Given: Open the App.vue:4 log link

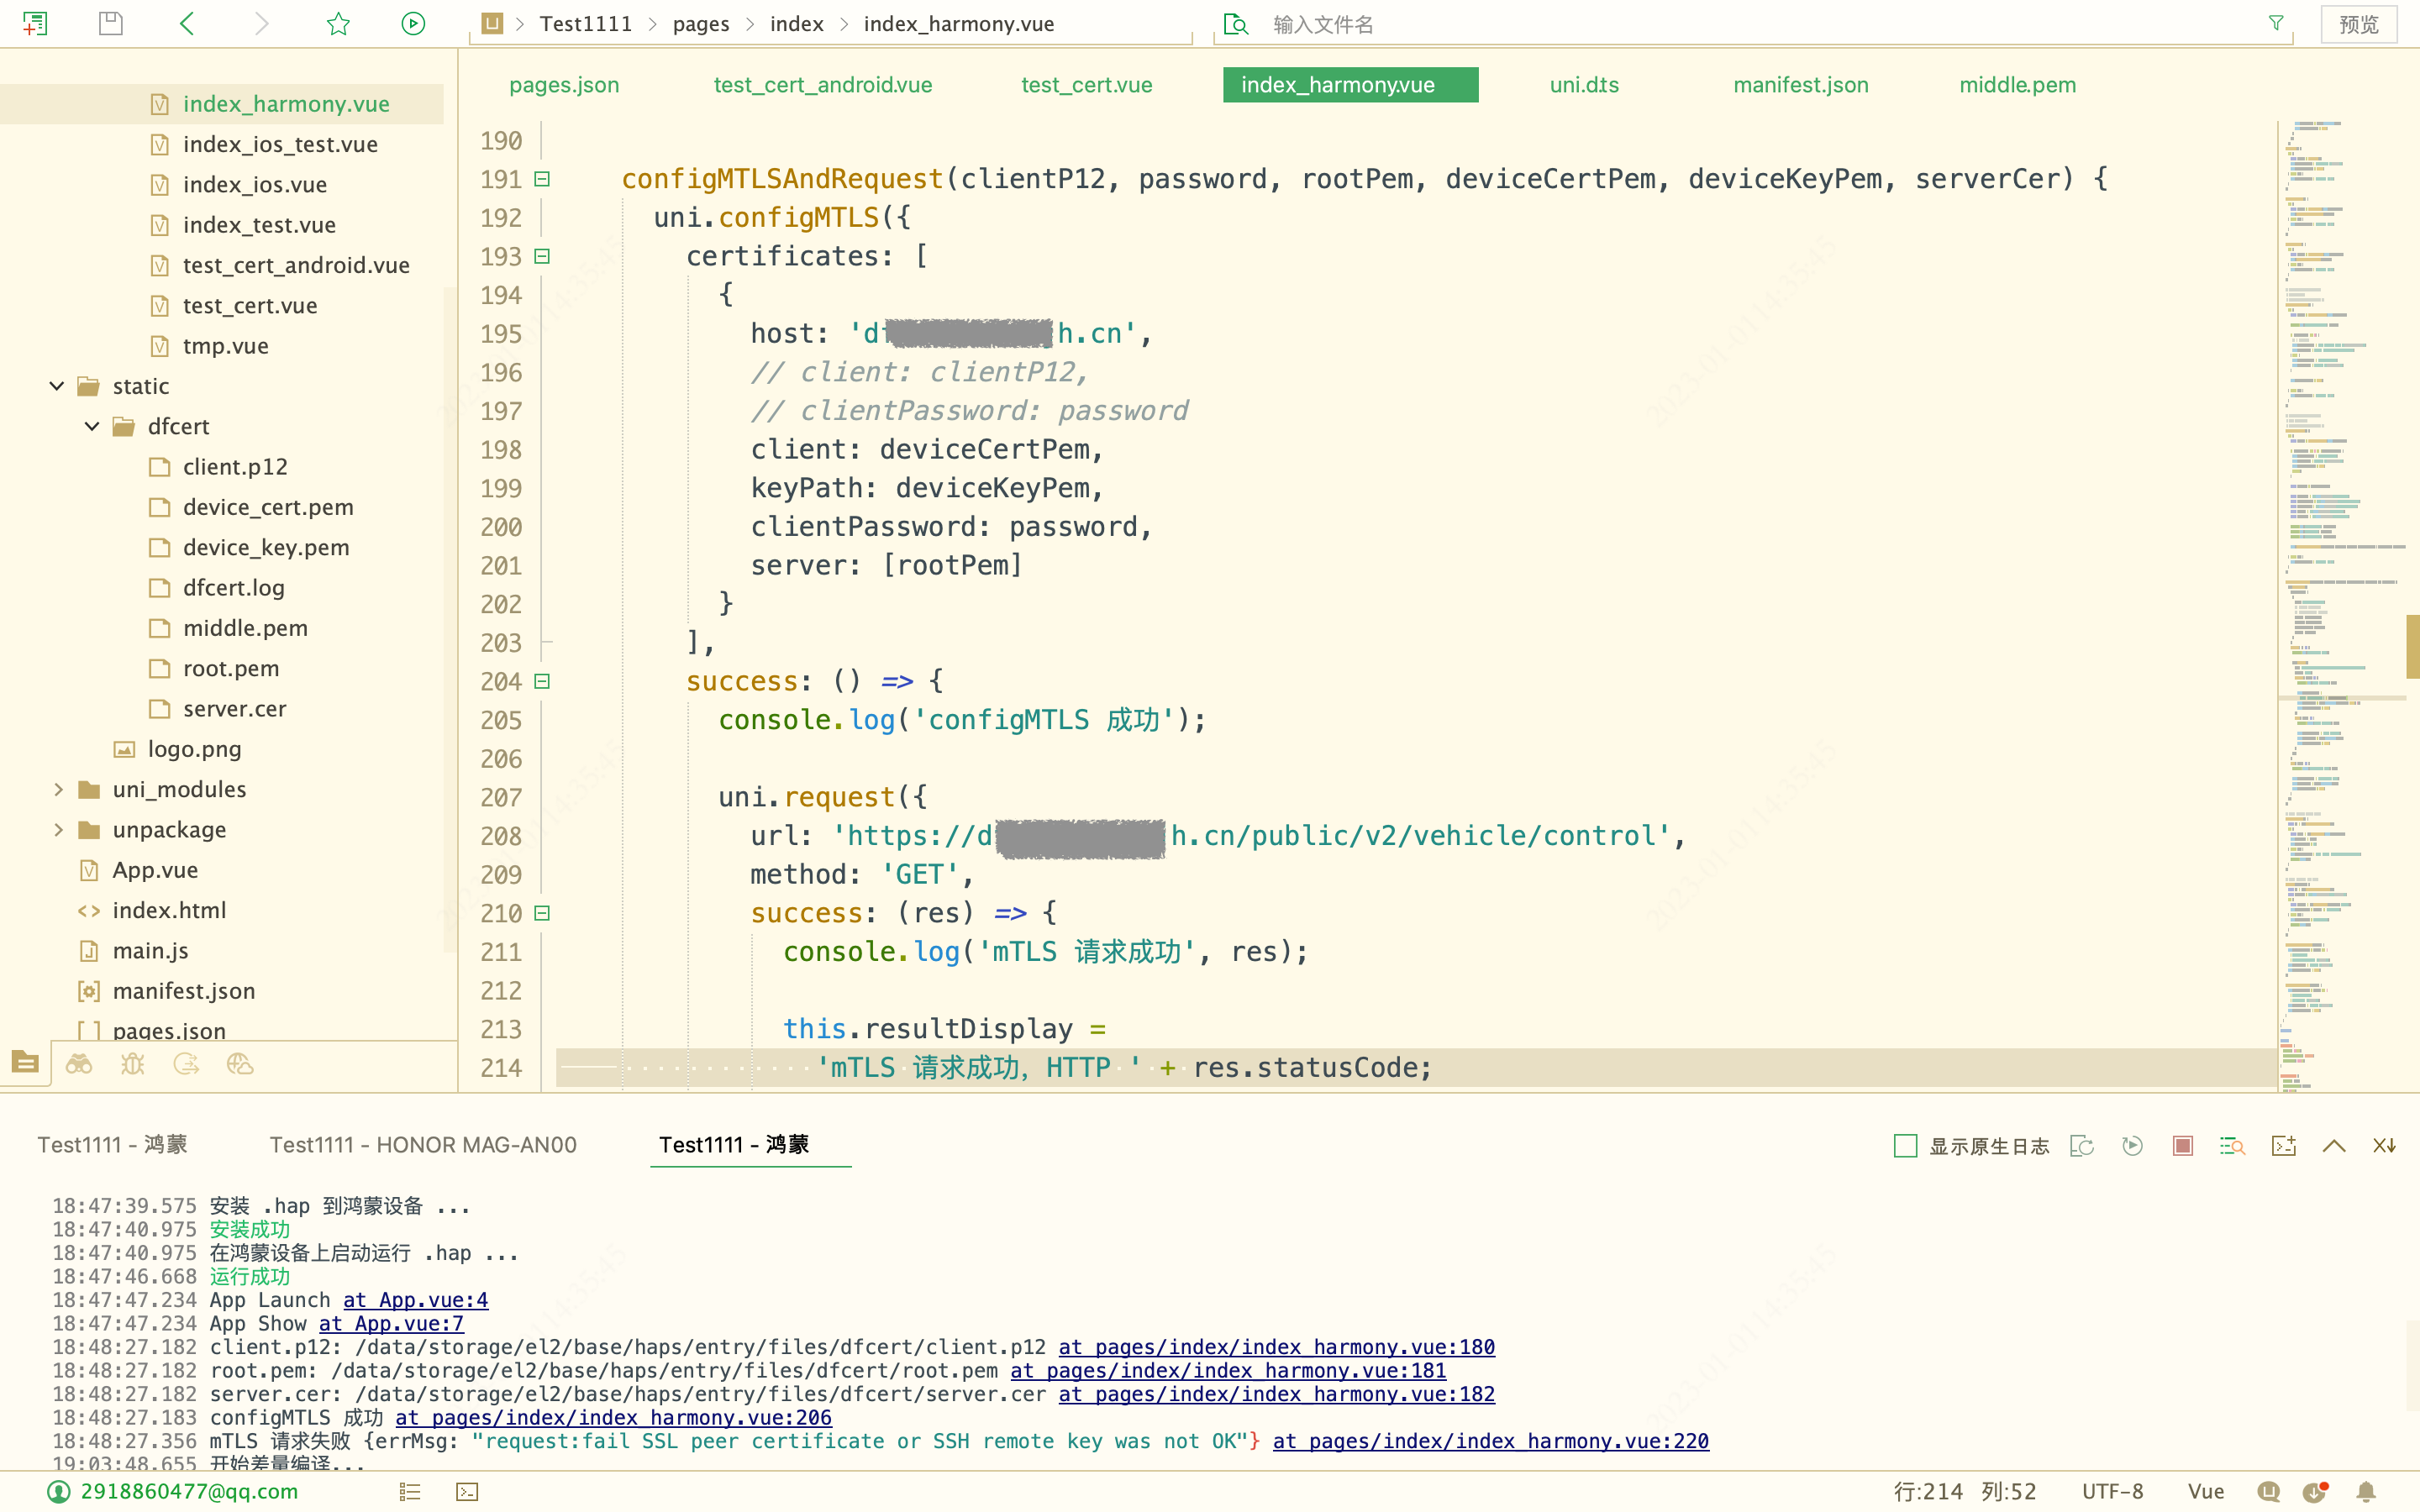Looking at the screenshot, I should point(415,1300).
